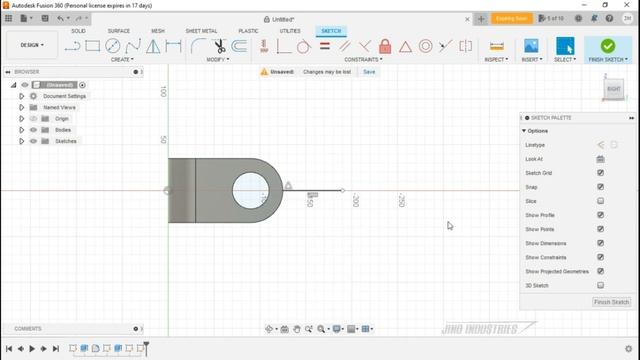Viewport: 640px width, 360px height.
Task: Apply Fix/Unfix lock constraint
Action: point(385,46)
